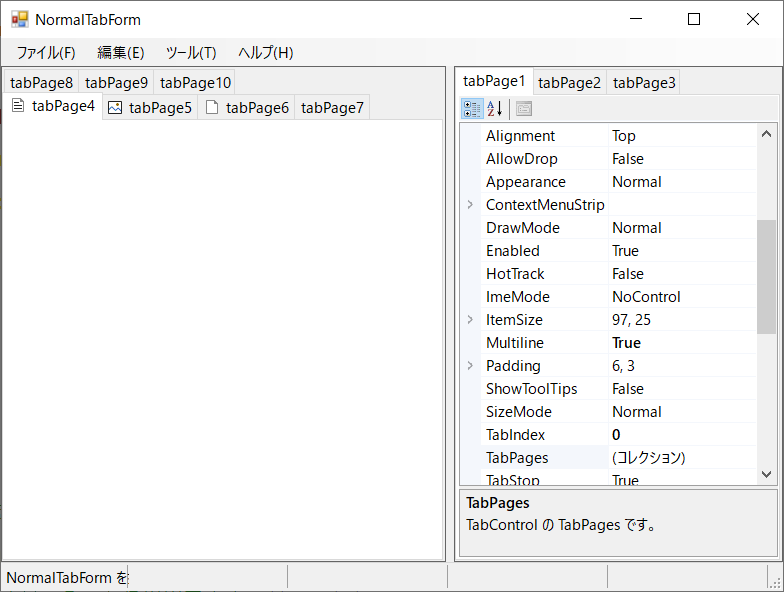The height and width of the screenshot is (592, 784).
Task: Click the property grid scroll down arrow
Action: pos(767,475)
